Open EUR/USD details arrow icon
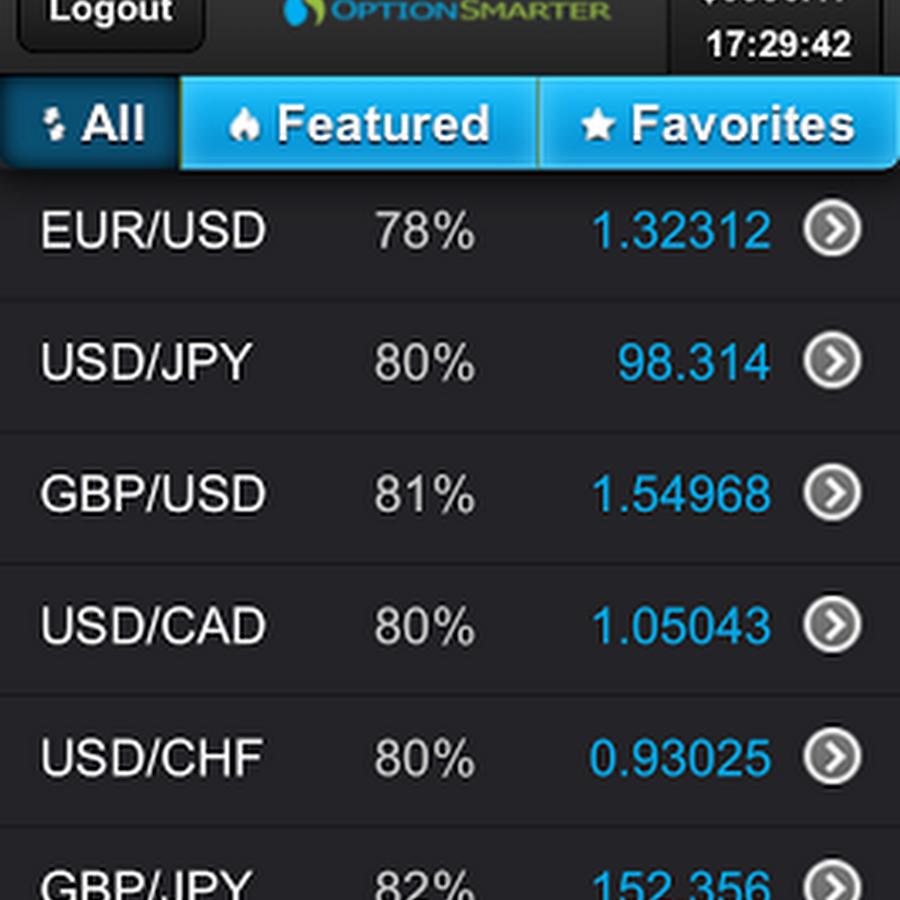 click(832, 230)
